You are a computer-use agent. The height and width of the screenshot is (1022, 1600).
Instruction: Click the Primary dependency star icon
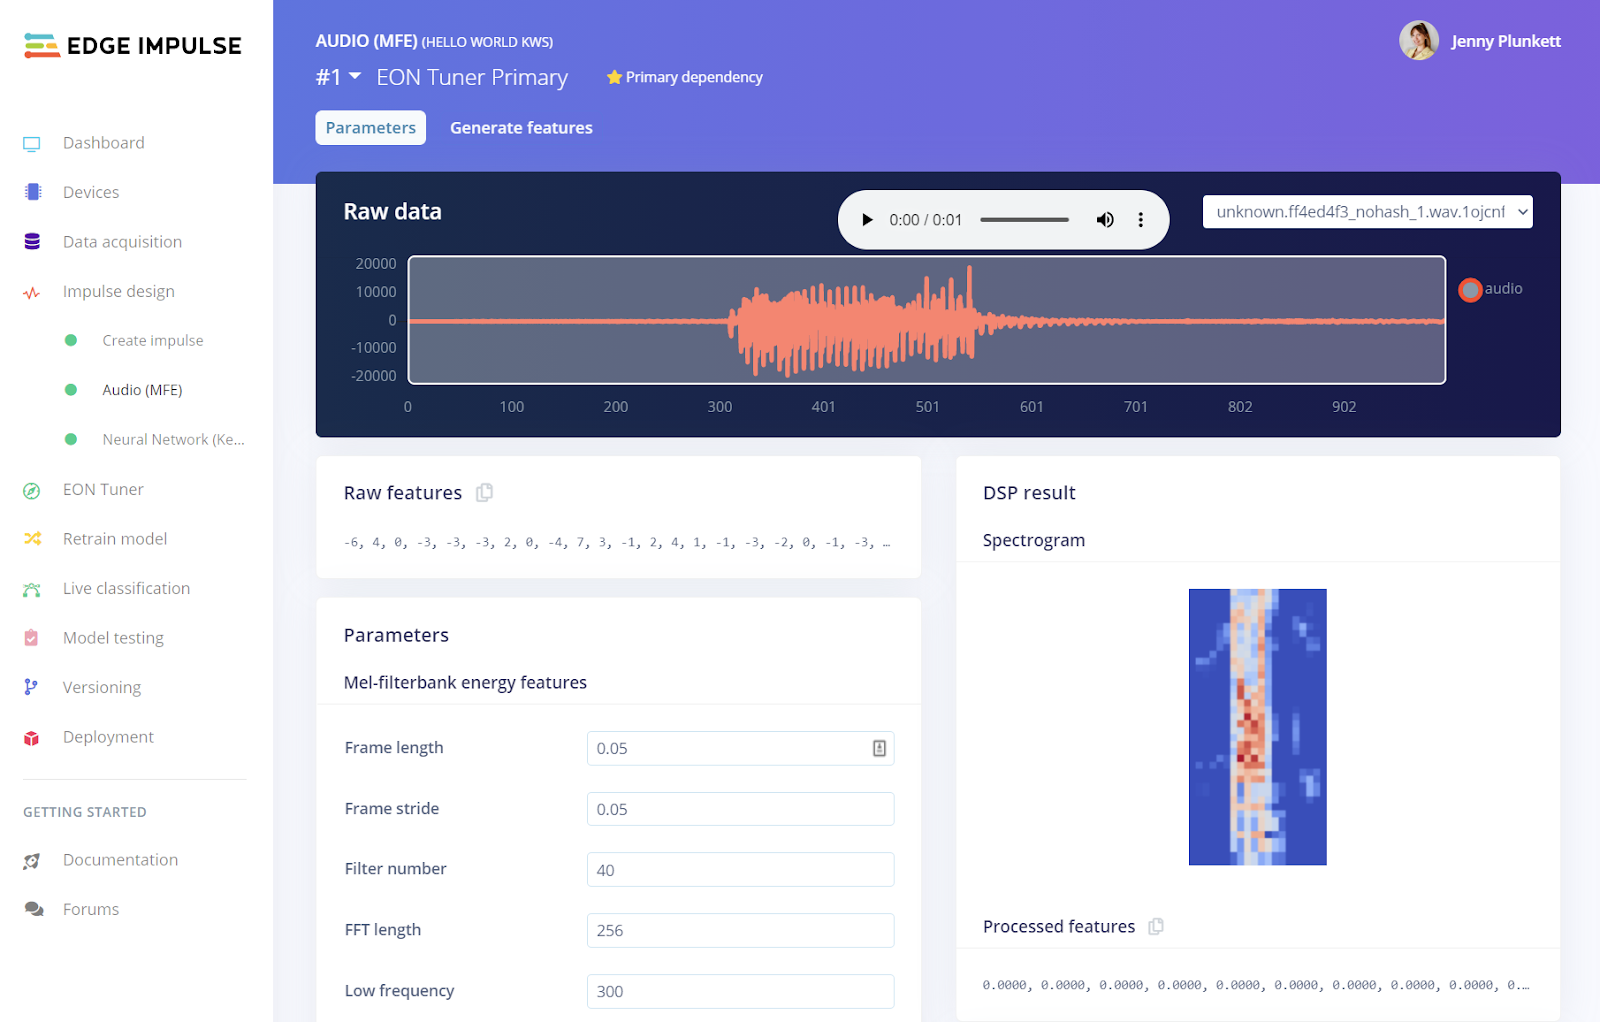pos(614,77)
